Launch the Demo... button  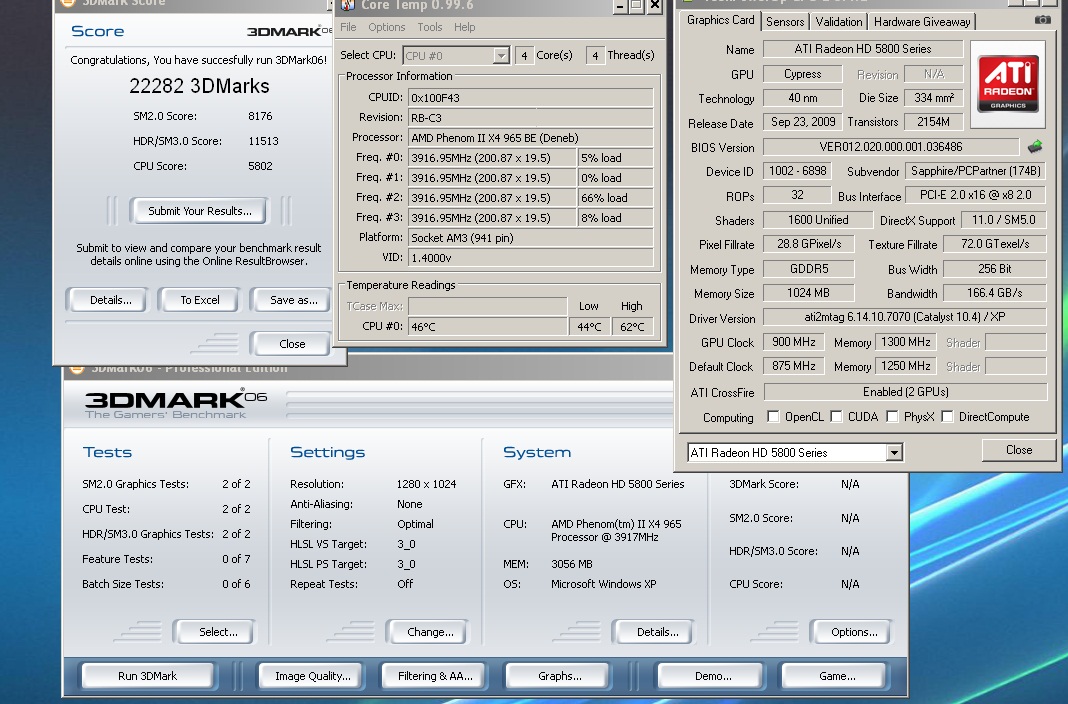712,676
